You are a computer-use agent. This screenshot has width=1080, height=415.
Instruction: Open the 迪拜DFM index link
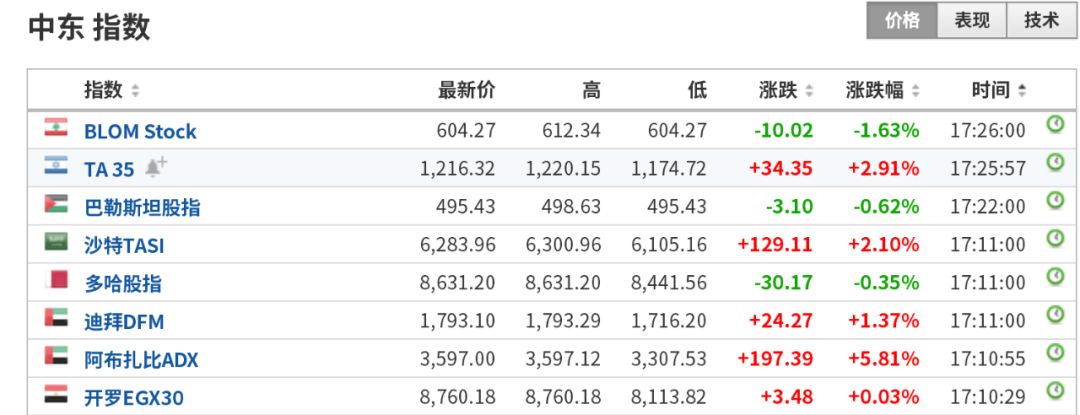pos(124,321)
